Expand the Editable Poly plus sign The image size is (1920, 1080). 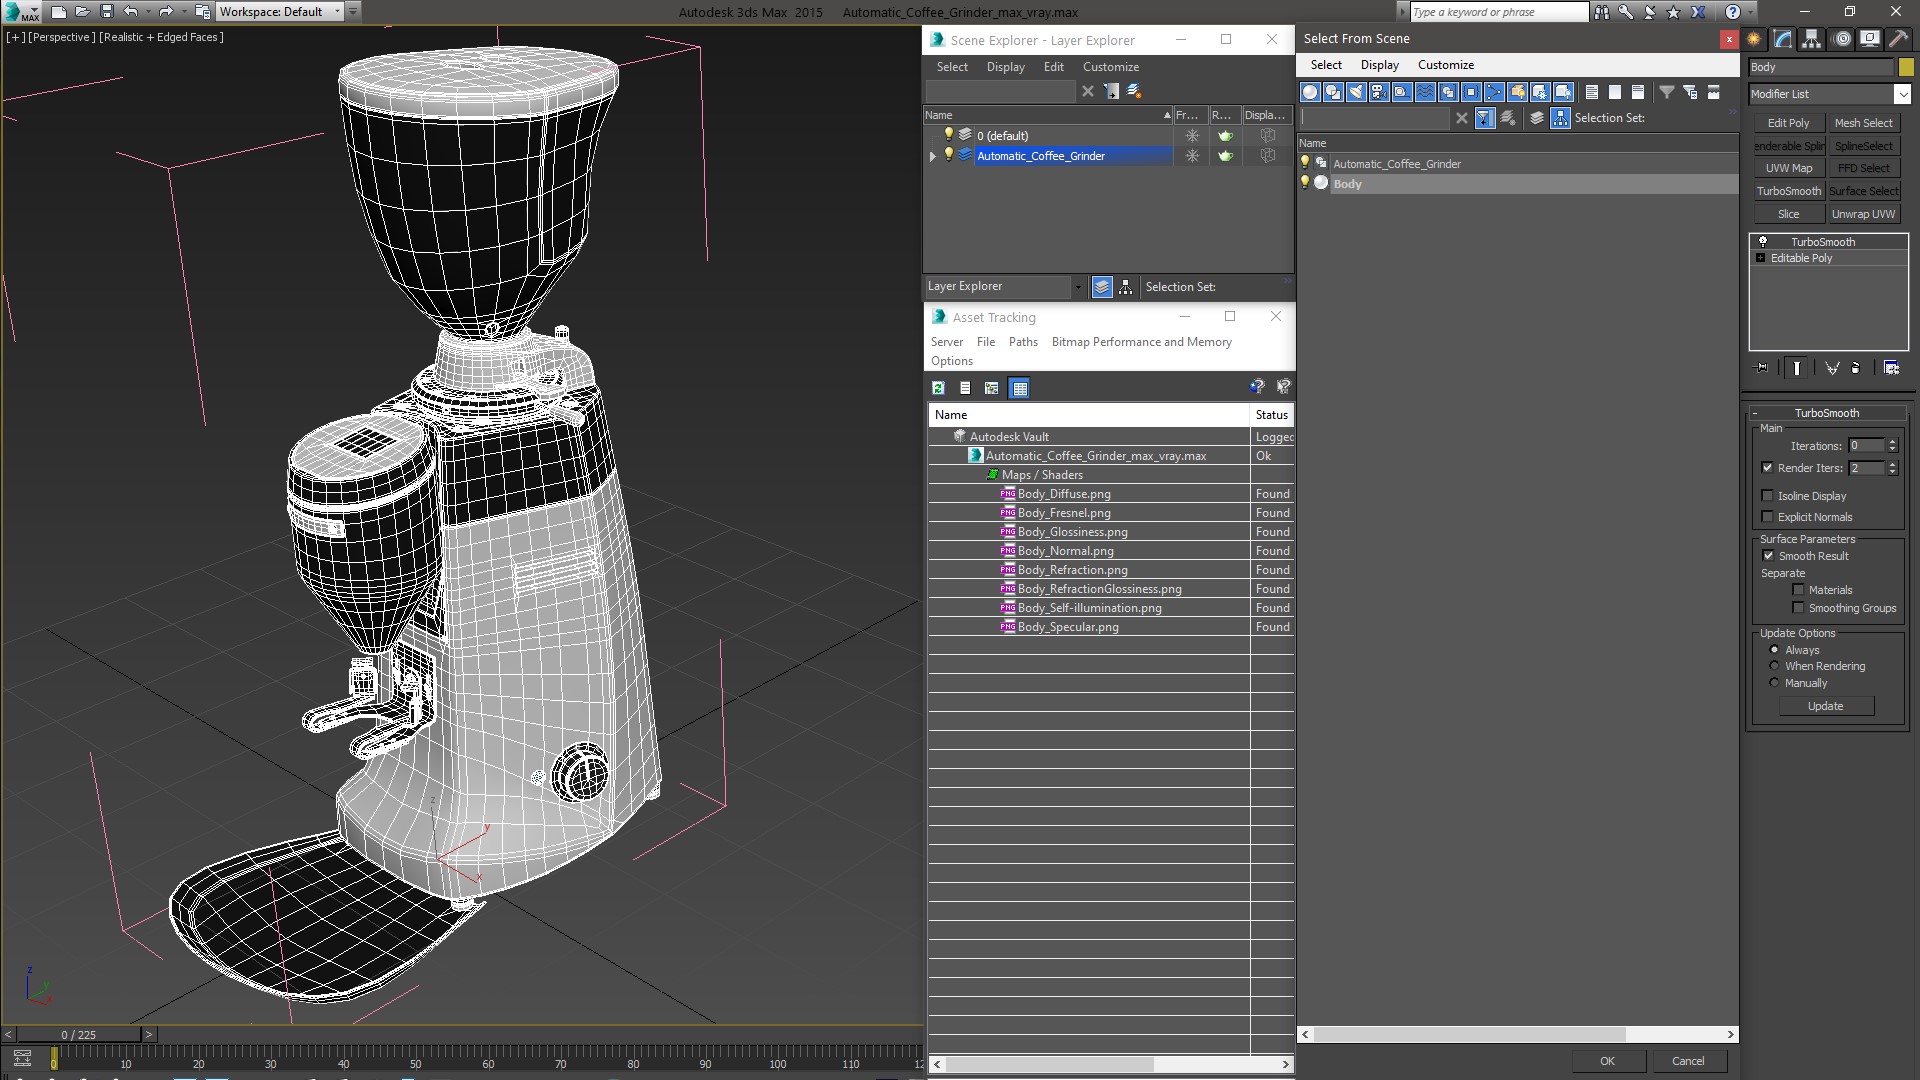[x=1761, y=258]
